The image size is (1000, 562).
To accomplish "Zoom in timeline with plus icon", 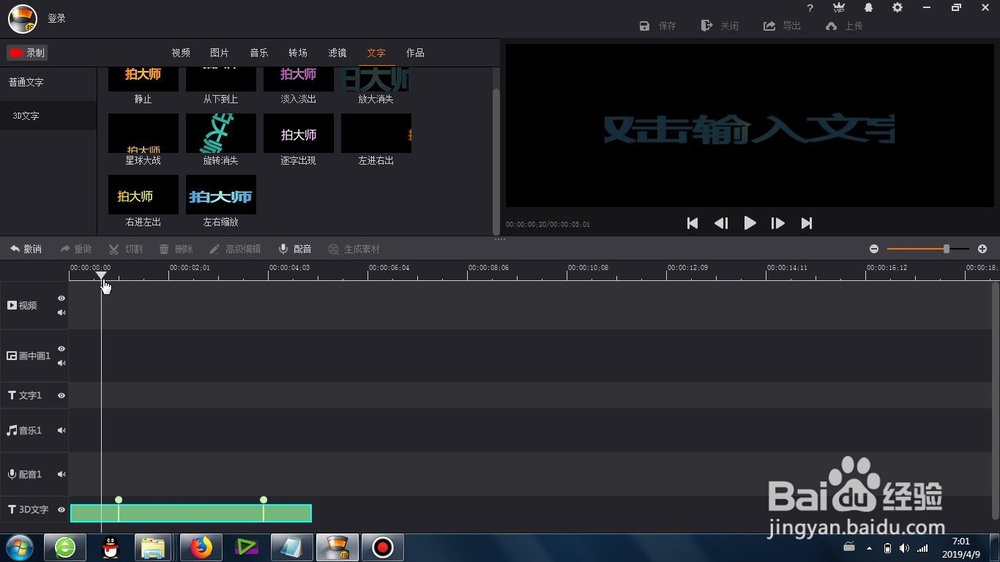I will (x=982, y=249).
